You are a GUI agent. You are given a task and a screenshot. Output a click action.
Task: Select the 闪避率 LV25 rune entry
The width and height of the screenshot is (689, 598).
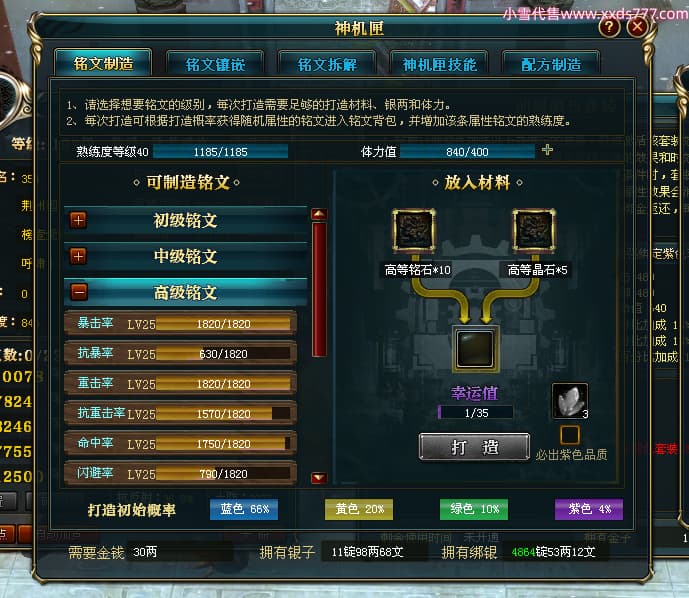[x=180, y=474]
